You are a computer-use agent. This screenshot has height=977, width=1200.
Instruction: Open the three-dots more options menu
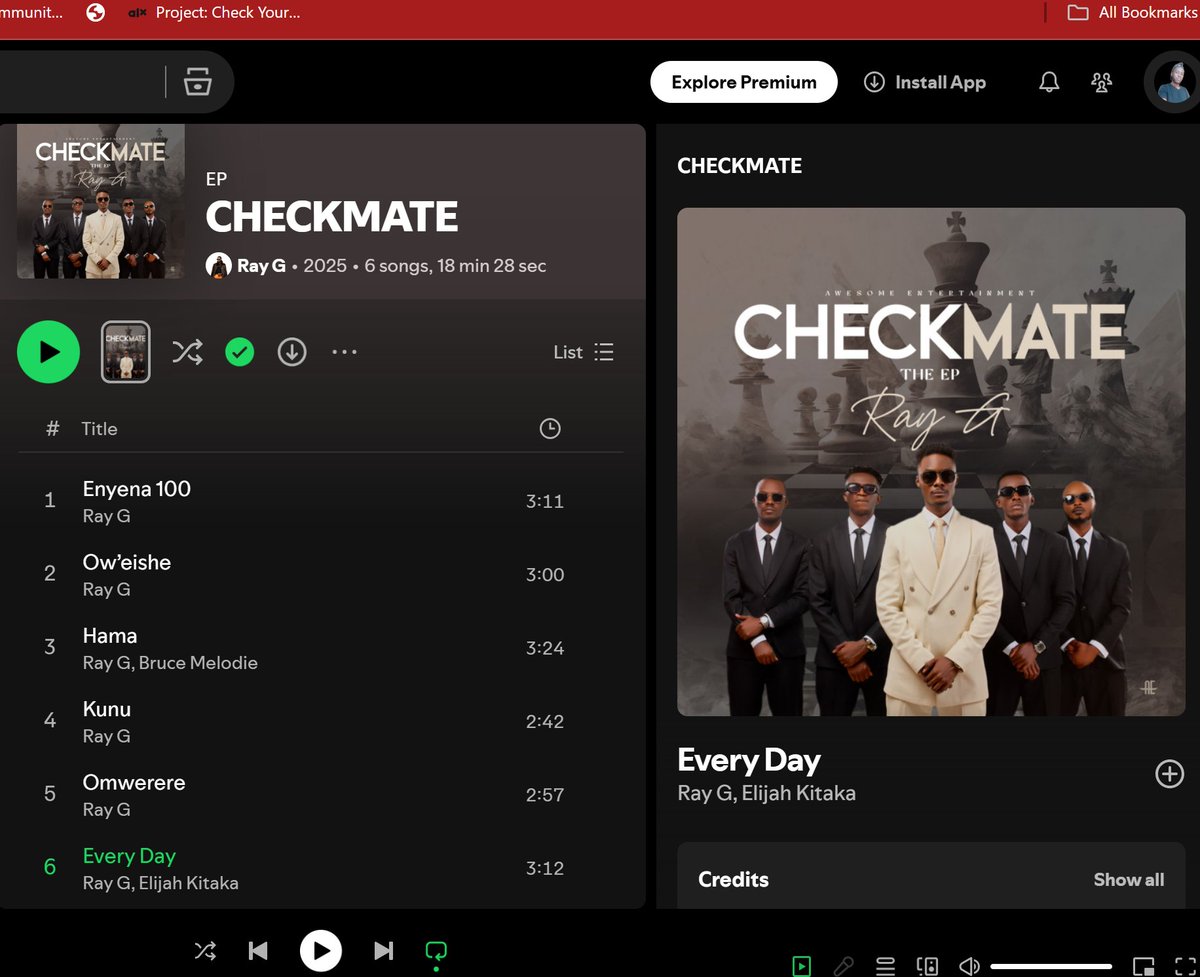[x=344, y=352]
